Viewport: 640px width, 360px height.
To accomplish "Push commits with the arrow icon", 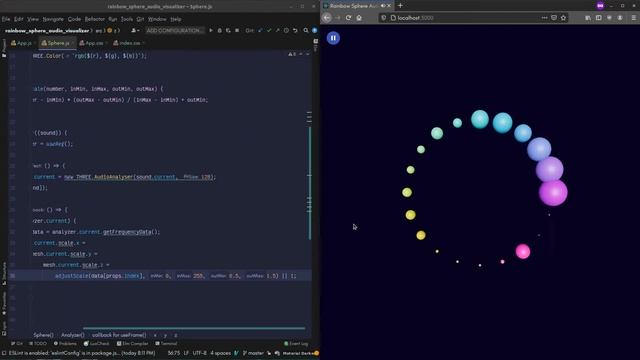I will [x=278, y=31].
